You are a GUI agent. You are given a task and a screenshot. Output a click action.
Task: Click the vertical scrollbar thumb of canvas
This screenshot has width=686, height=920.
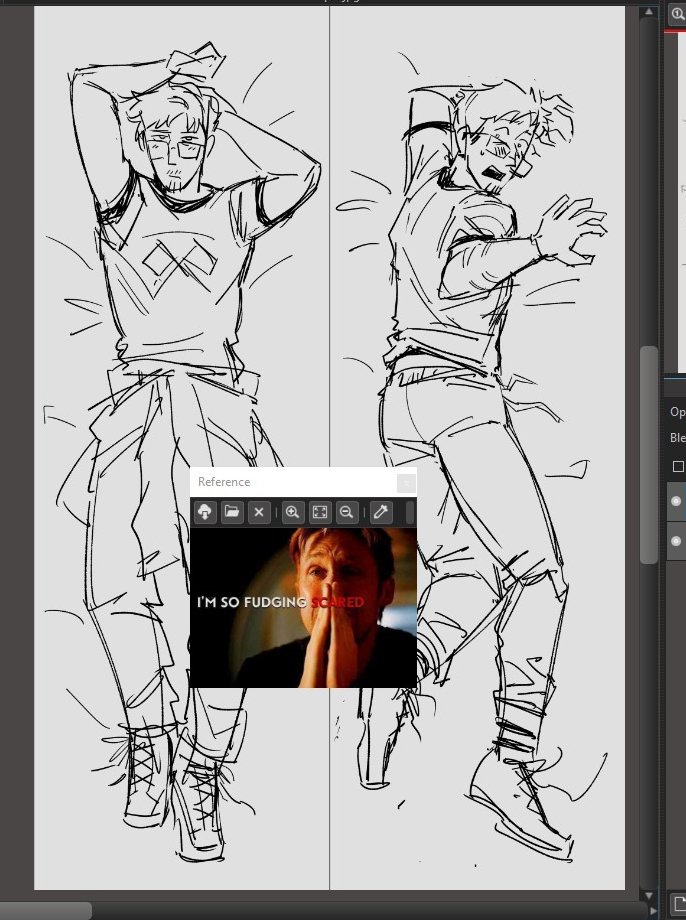648,455
